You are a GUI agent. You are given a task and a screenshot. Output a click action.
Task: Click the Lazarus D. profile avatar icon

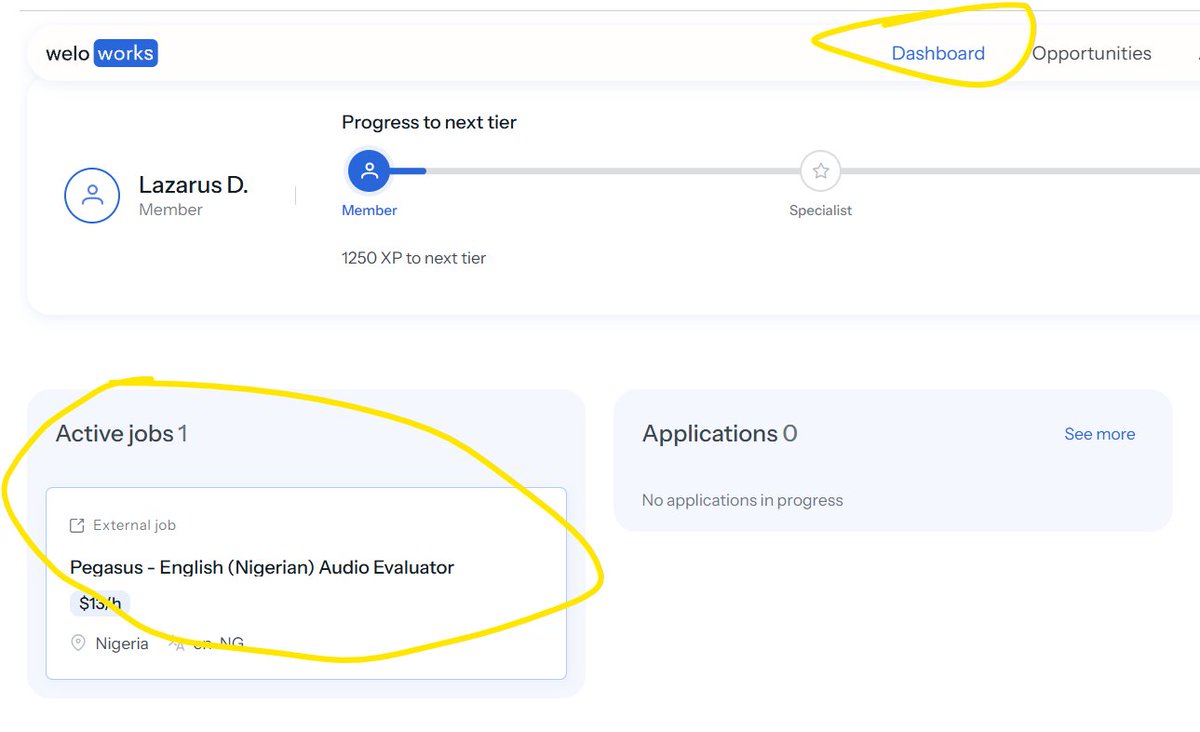click(x=92, y=195)
